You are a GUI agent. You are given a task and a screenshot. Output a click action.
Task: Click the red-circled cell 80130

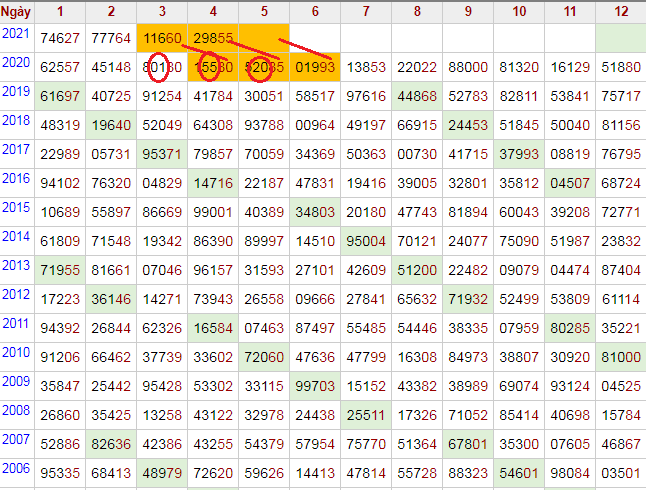pos(162,66)
